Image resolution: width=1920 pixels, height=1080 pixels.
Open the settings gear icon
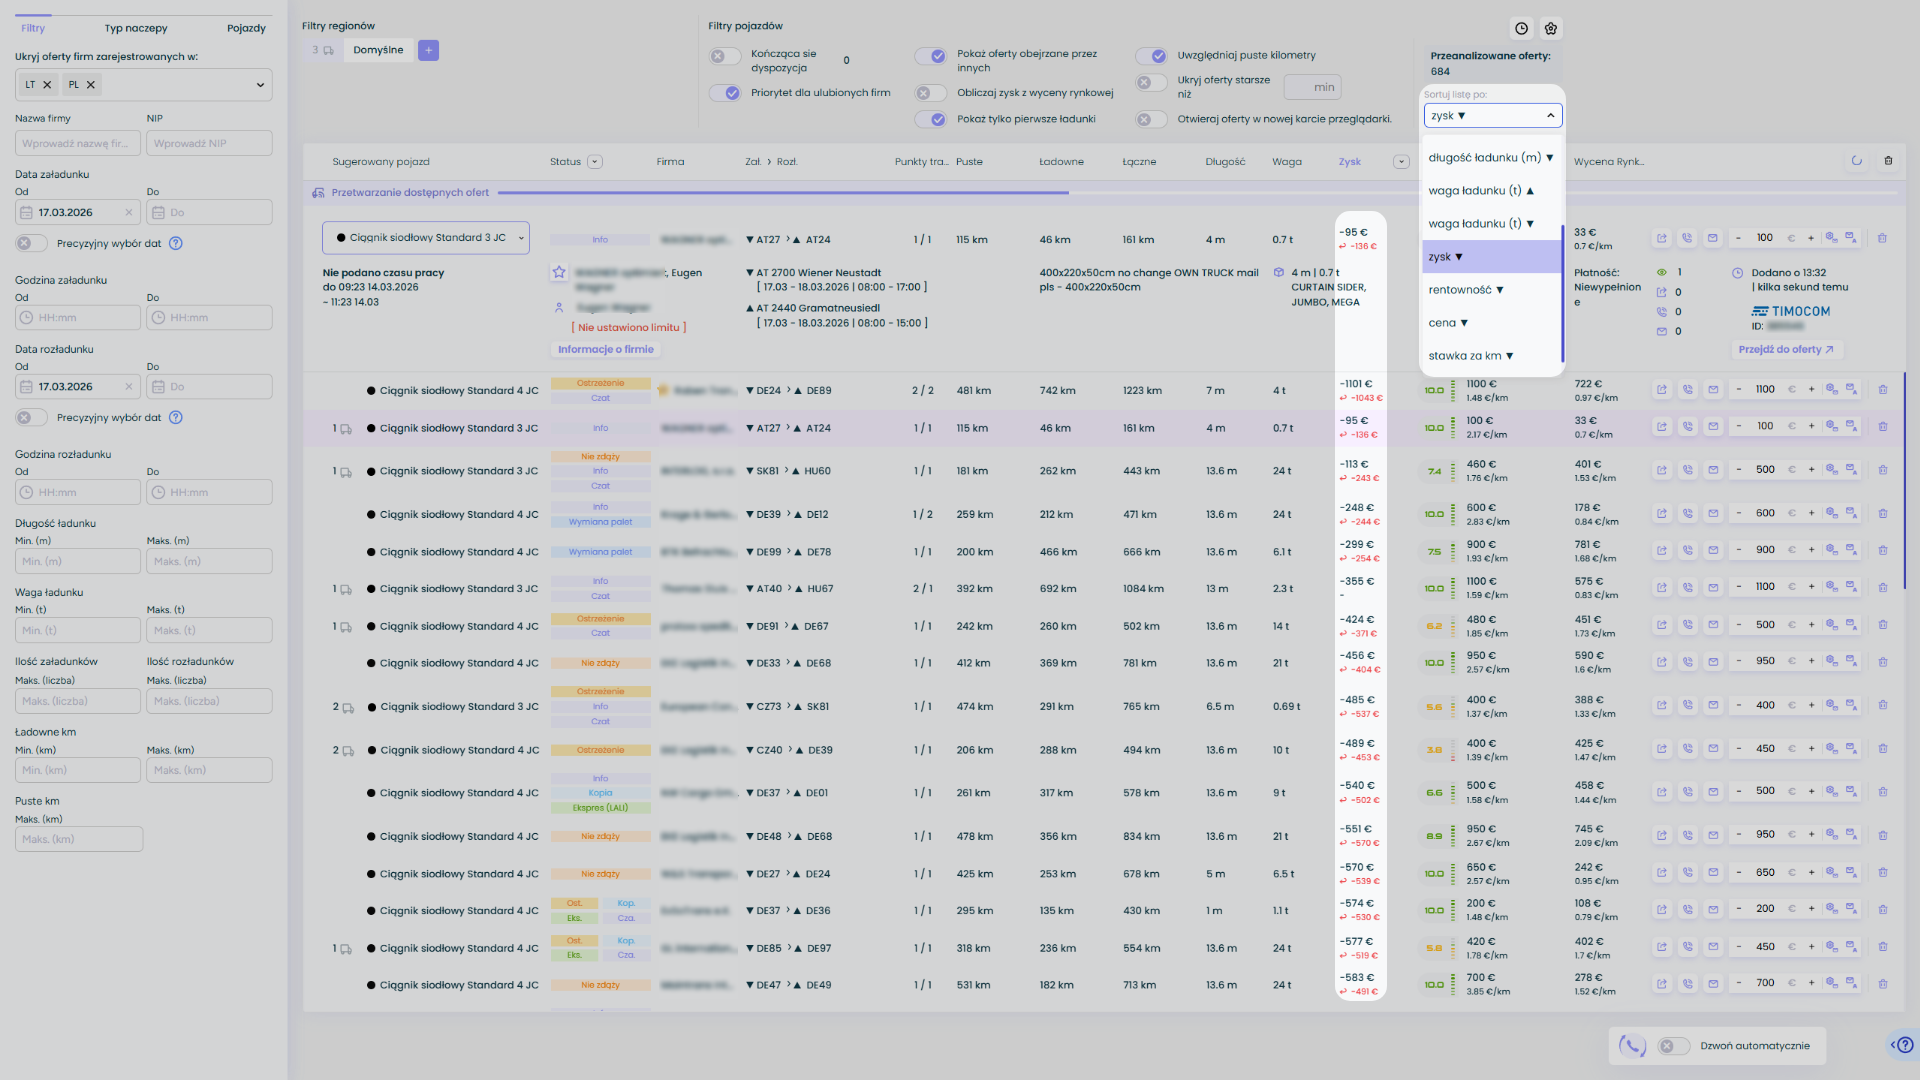(1551, 29)
